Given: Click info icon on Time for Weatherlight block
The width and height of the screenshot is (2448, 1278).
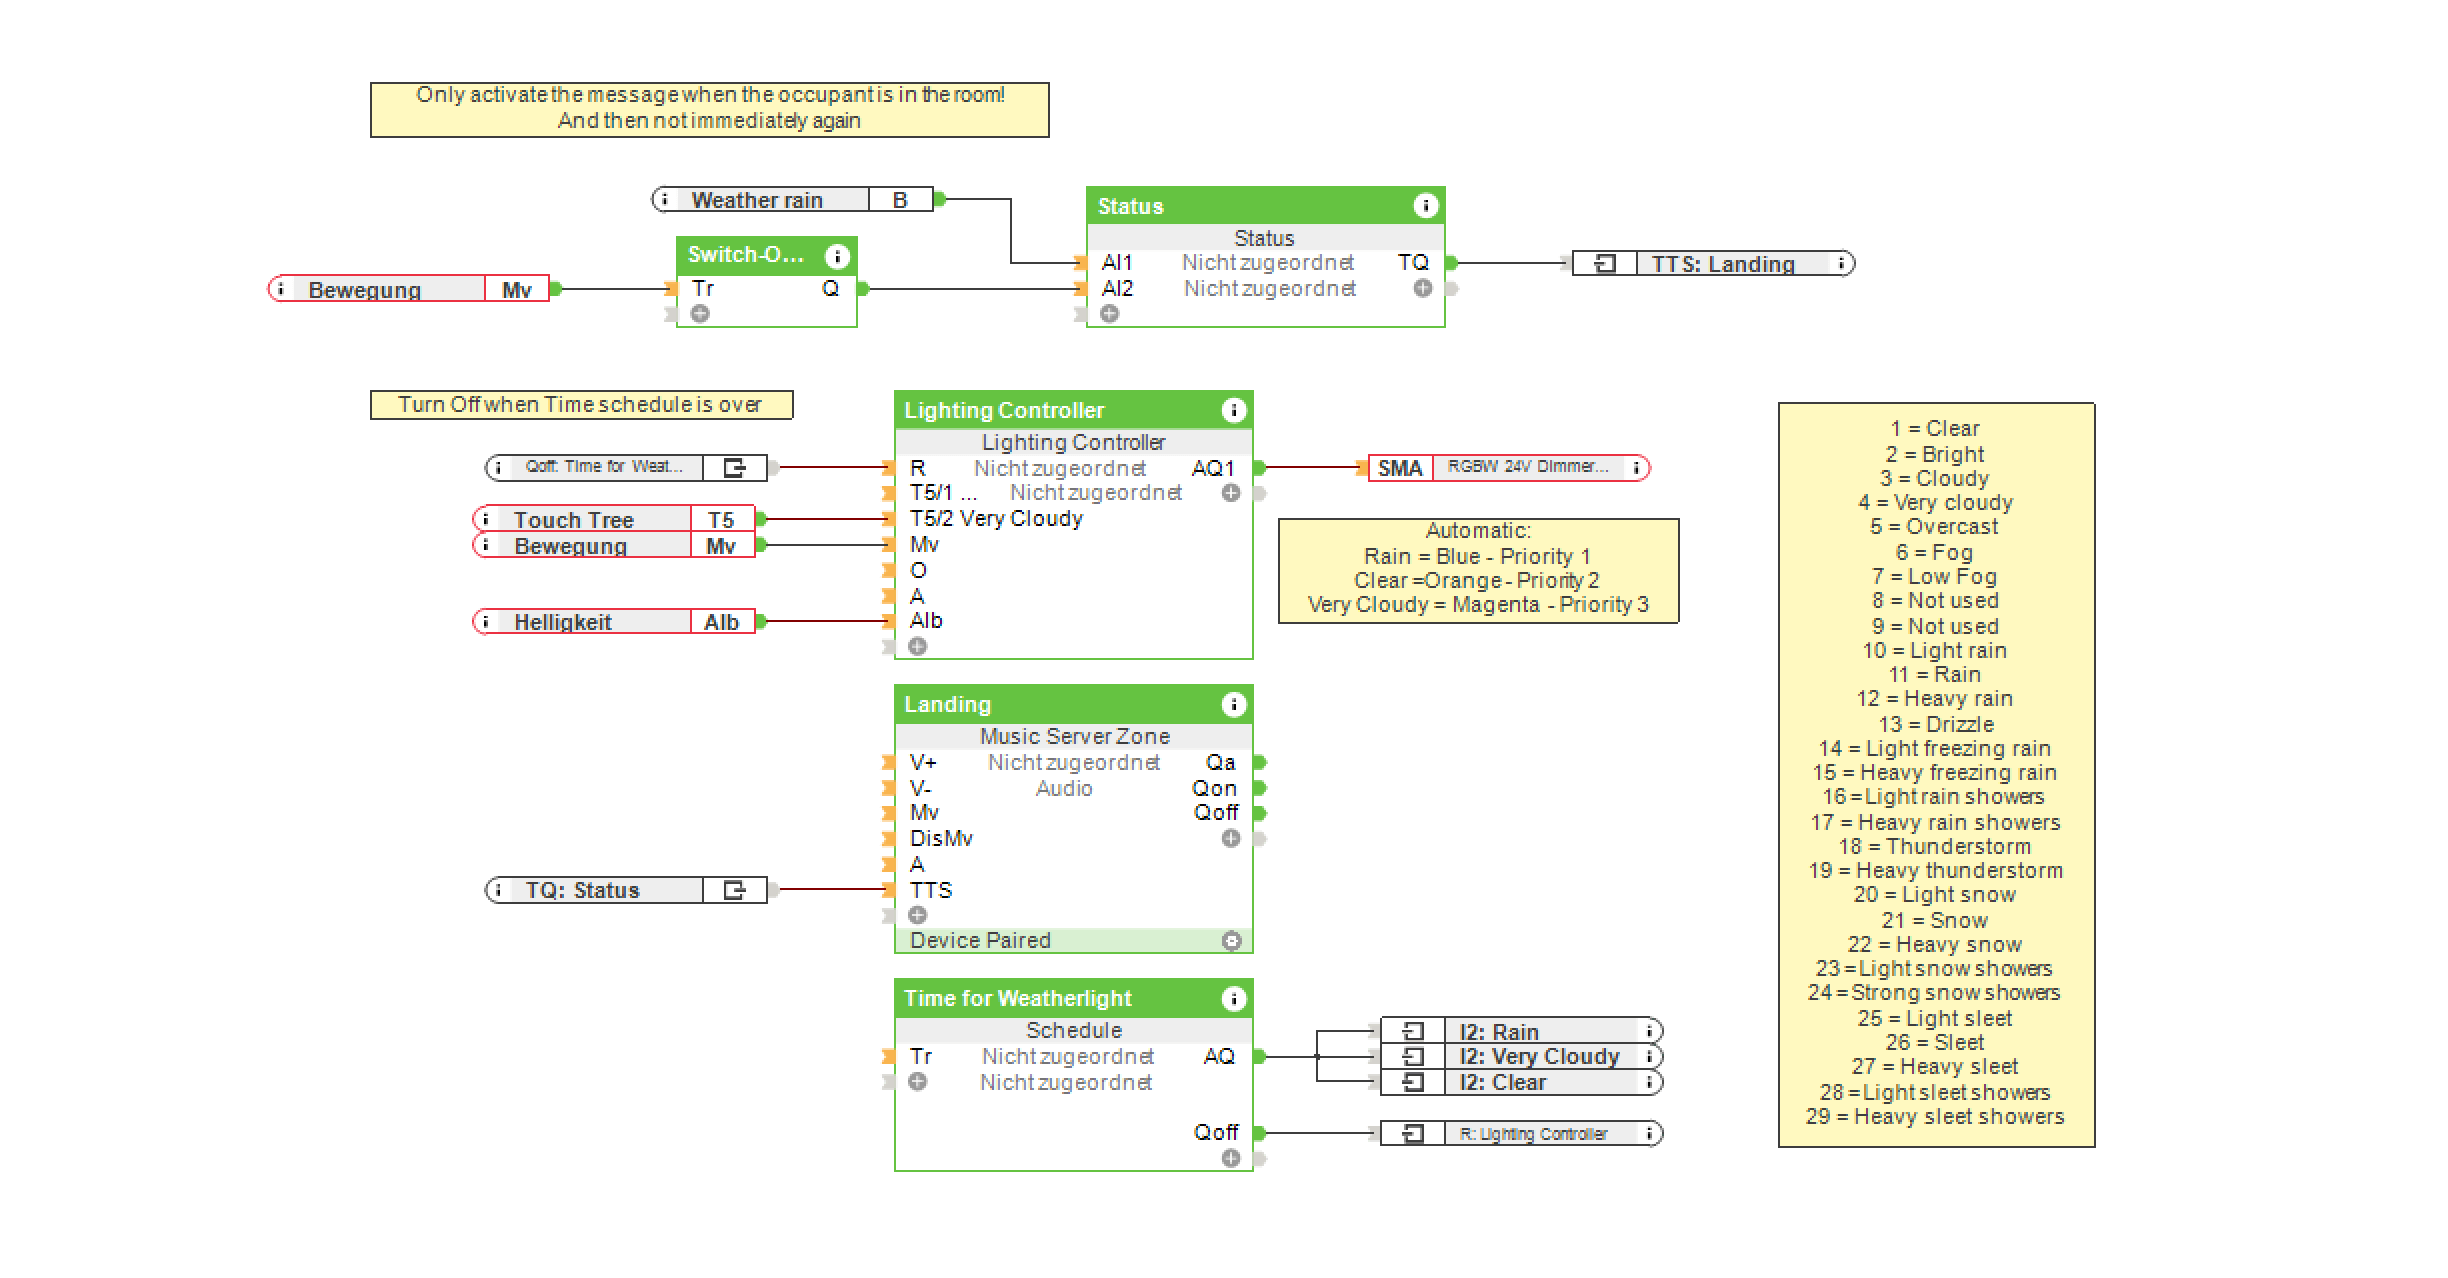Looking at the screenshot, I should [x=1233, y=999].
